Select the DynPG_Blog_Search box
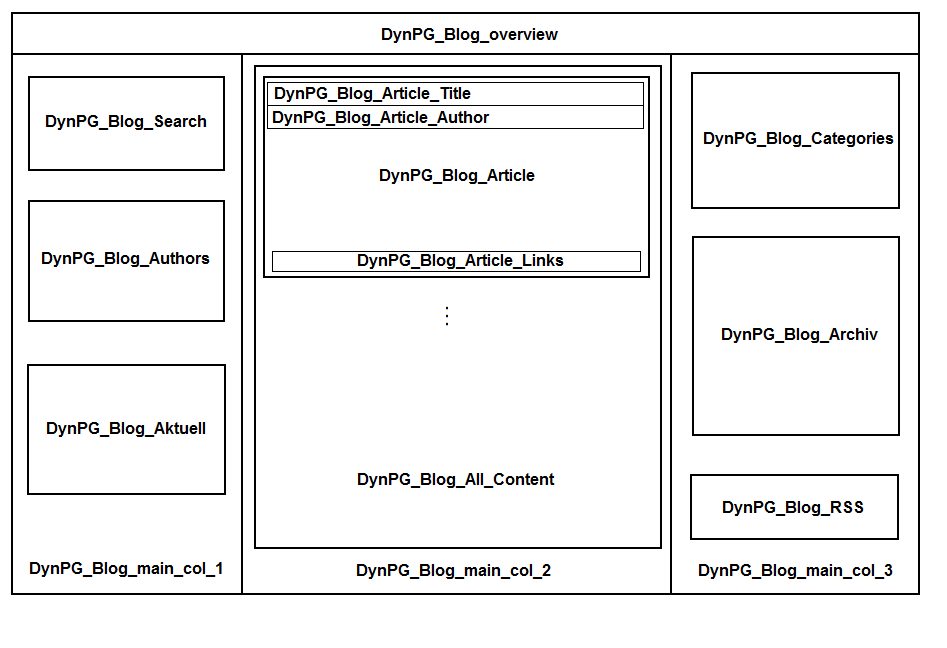947x648 pixels. coord(126,122)
